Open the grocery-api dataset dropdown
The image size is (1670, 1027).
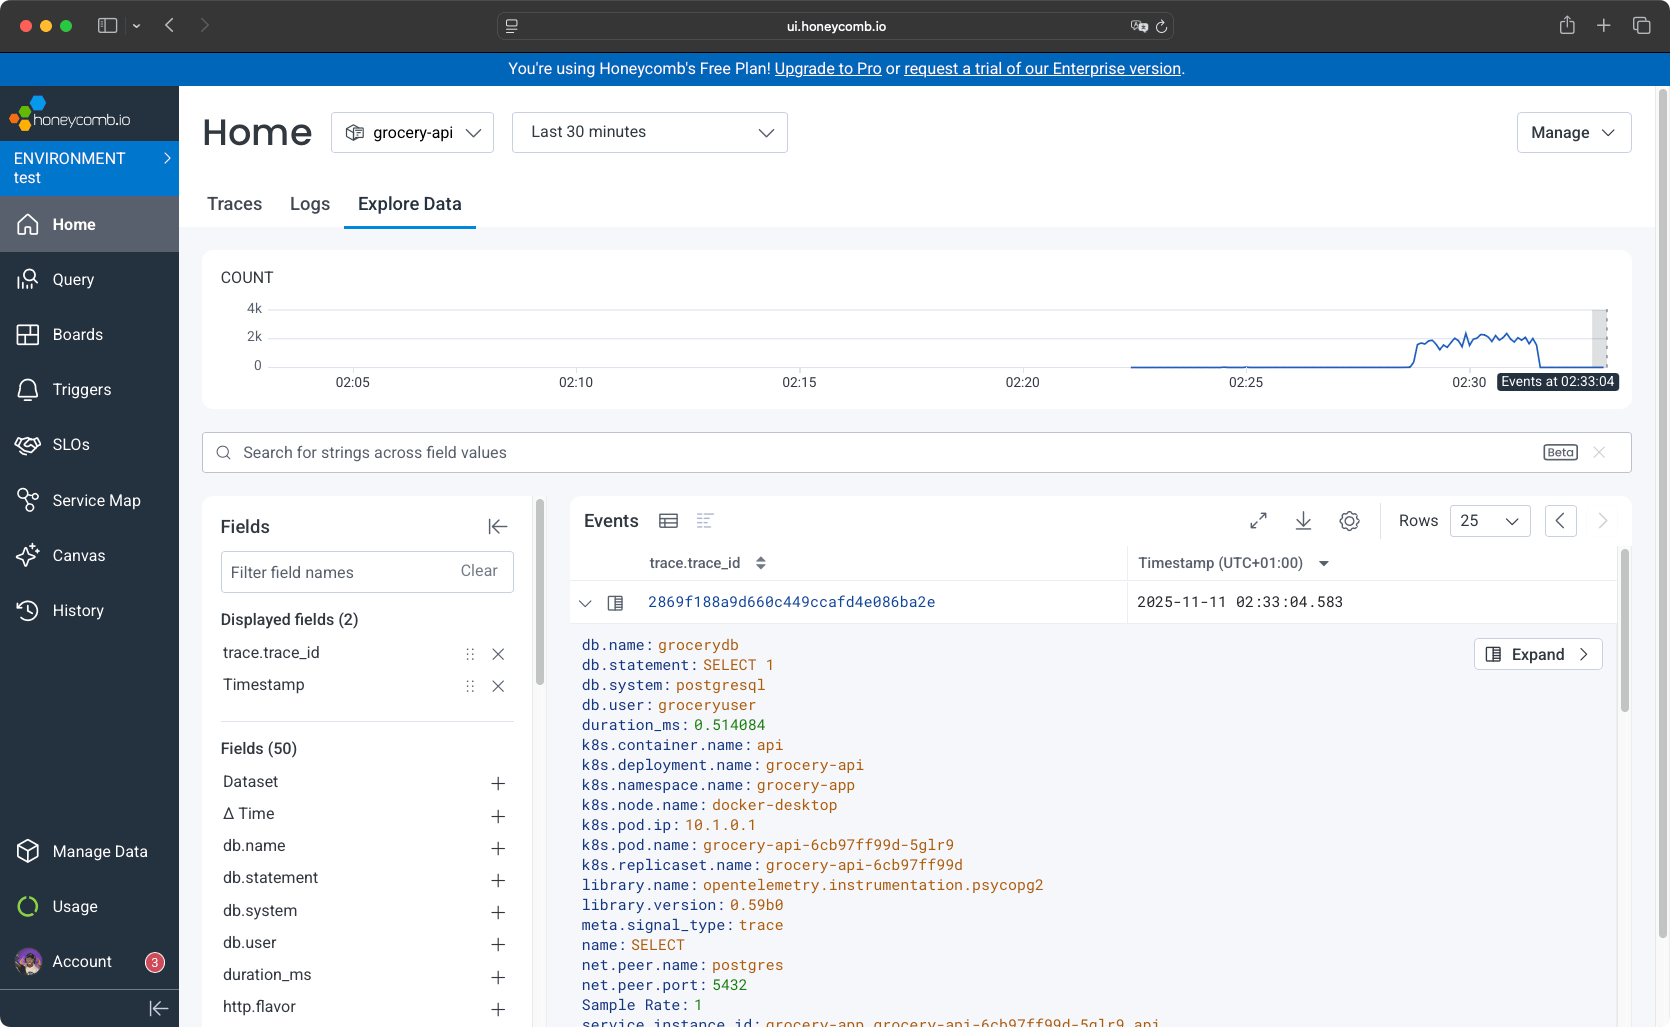pyautogui.click(x=412, y=133)
